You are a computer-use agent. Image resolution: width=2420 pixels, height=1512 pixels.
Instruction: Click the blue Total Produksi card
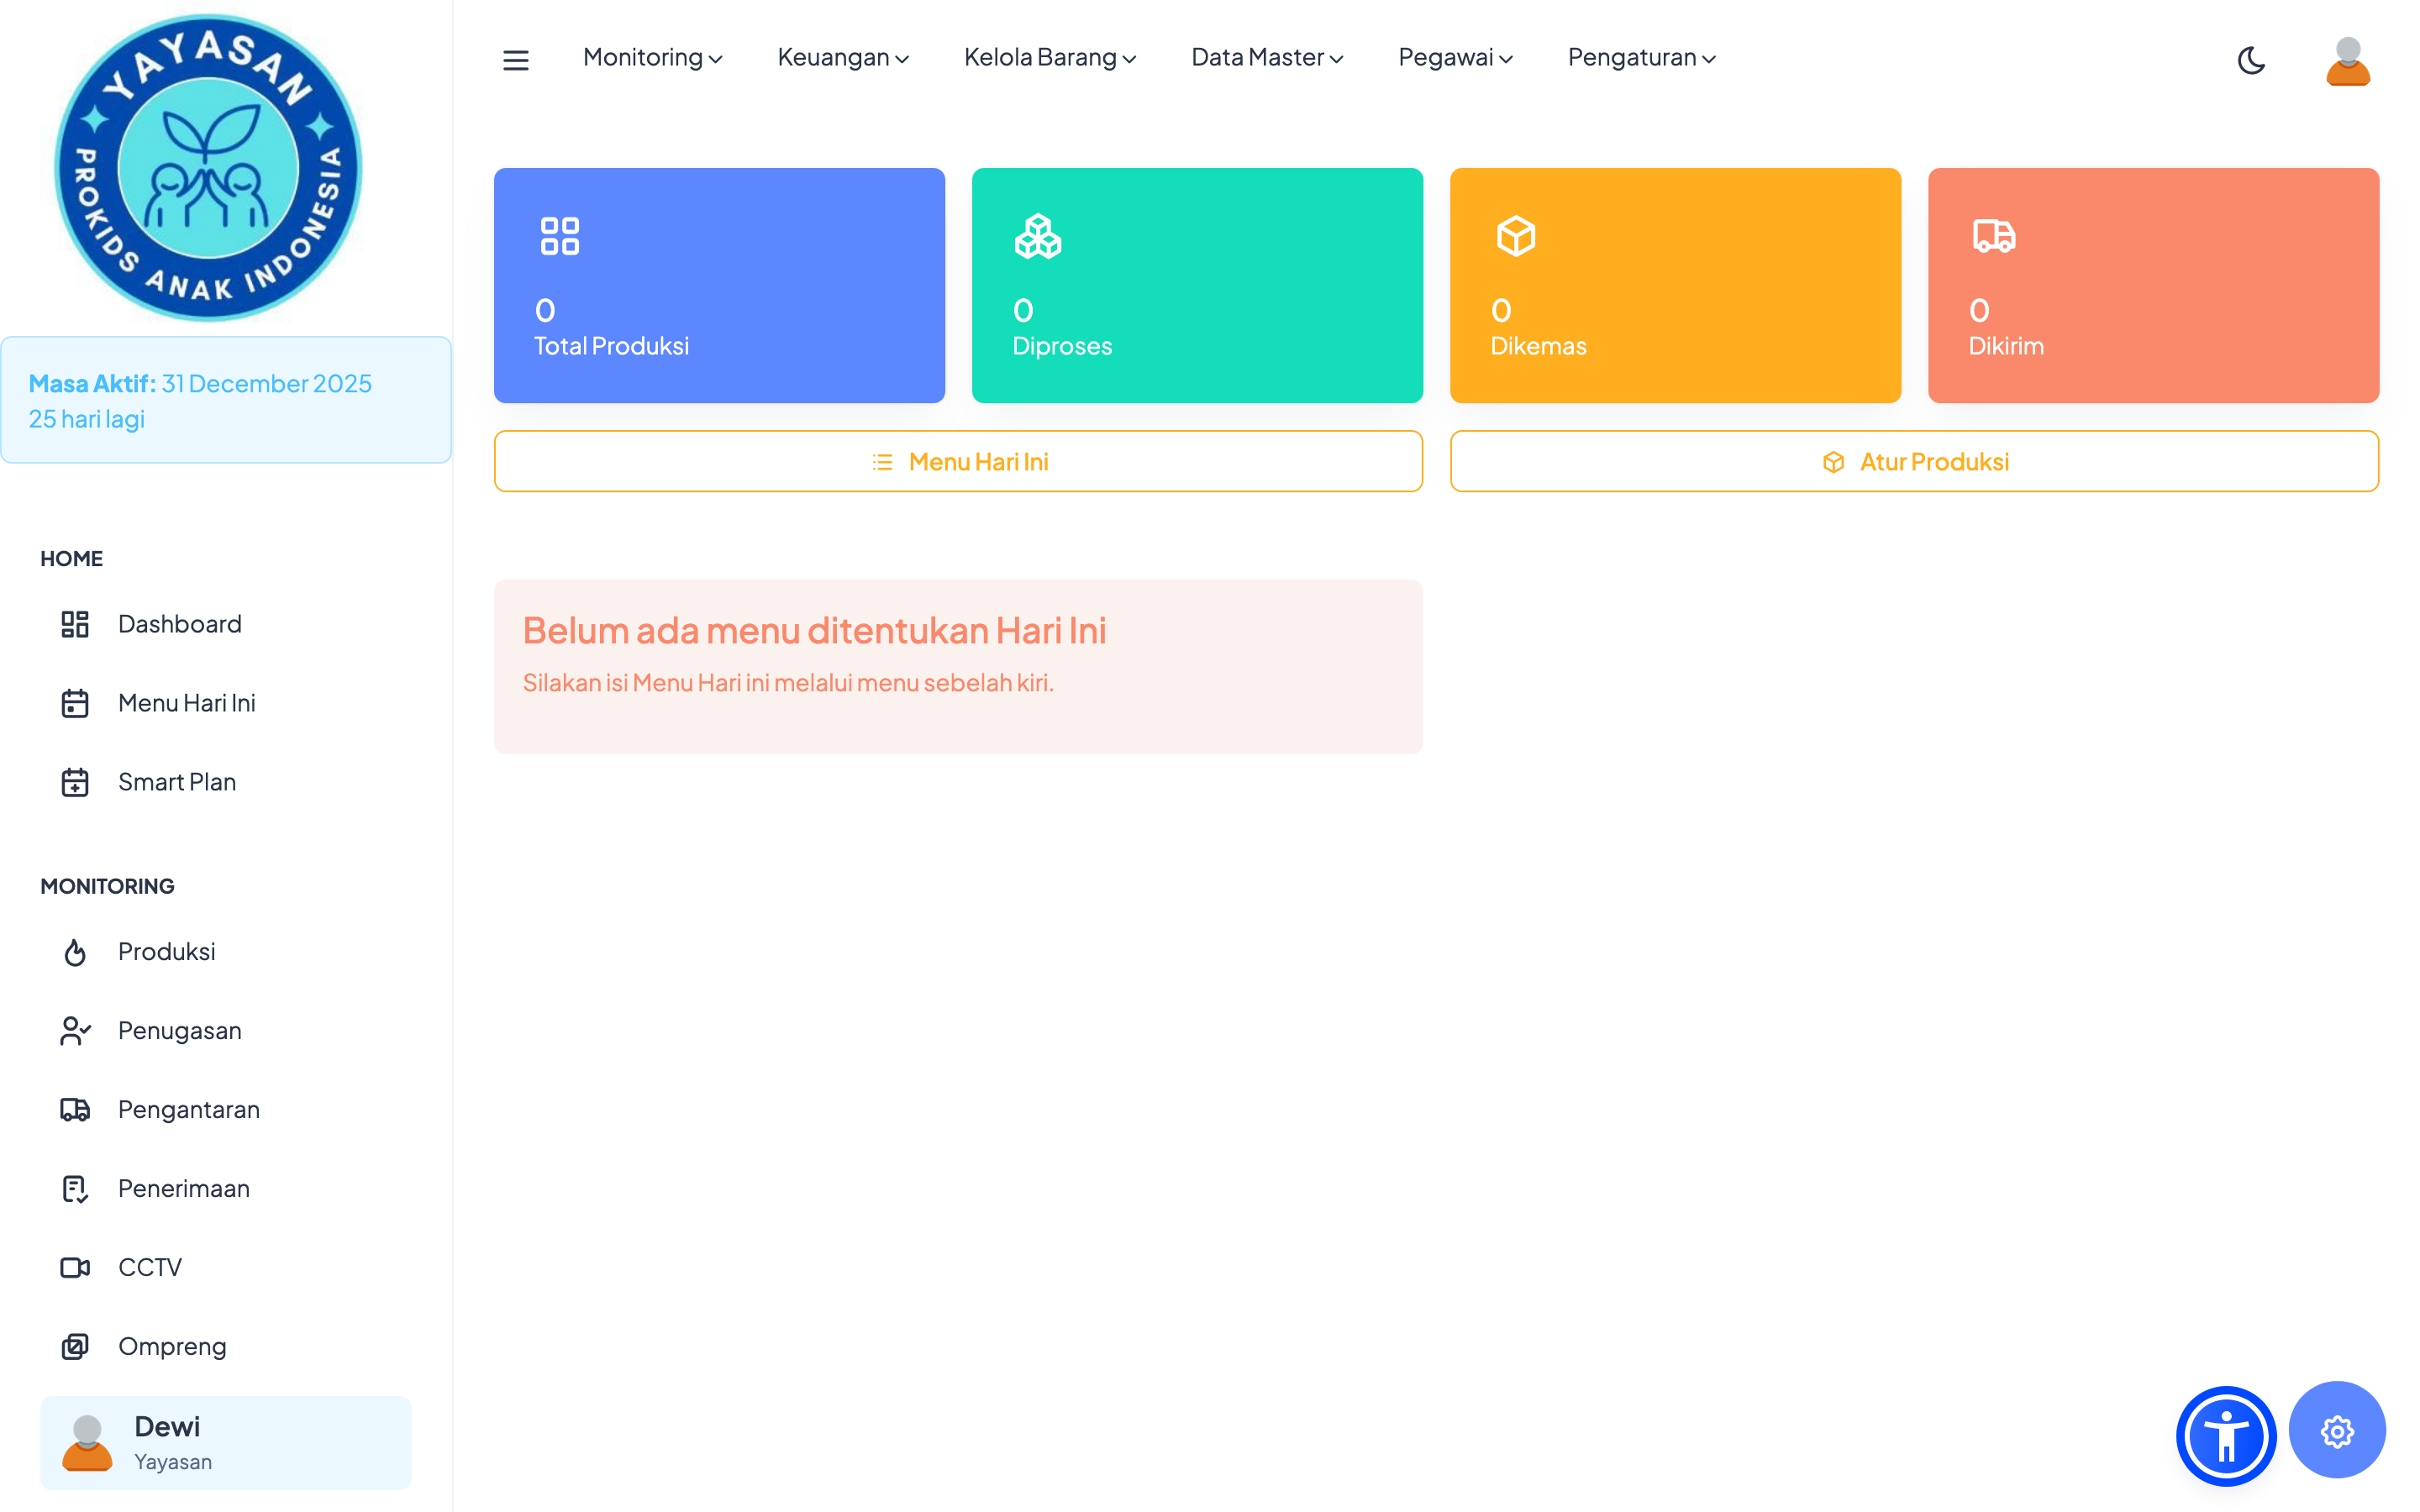click(x=719, y=286)
